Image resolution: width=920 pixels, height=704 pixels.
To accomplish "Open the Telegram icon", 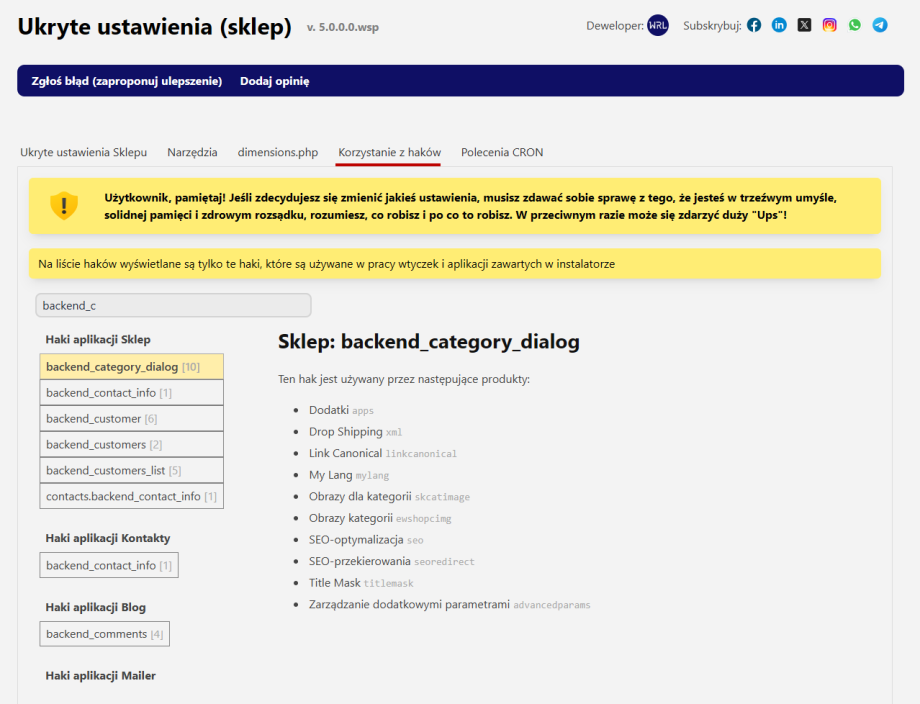I will pyautogui.click(x=880, y=25).
